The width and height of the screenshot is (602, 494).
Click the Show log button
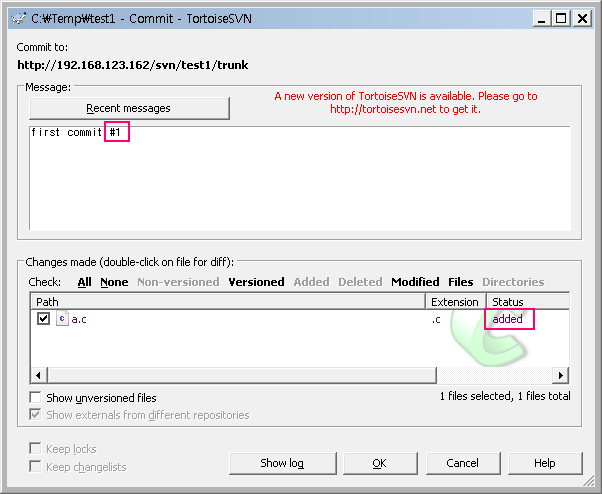[x=282, y=463]
